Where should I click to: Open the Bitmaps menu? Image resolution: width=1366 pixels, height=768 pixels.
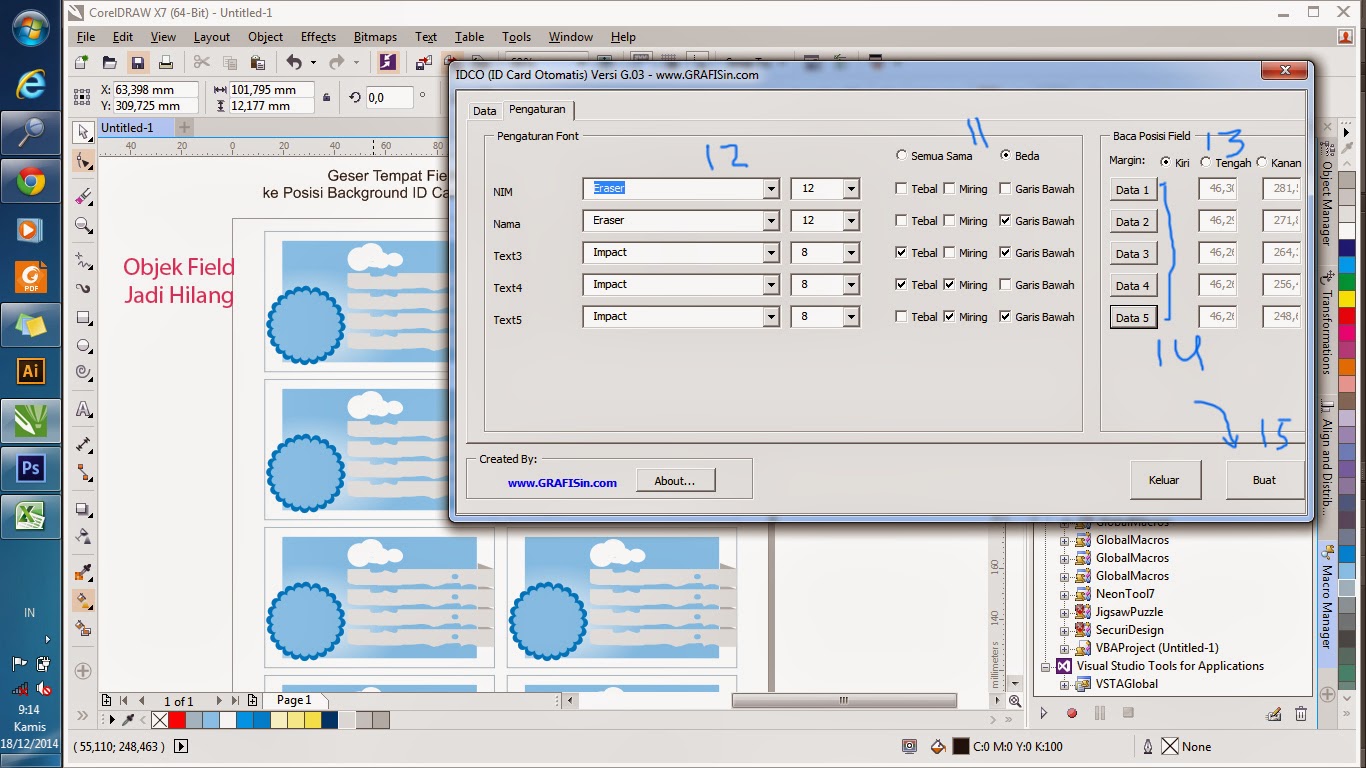pyautogui.click(x=375, y=37)
